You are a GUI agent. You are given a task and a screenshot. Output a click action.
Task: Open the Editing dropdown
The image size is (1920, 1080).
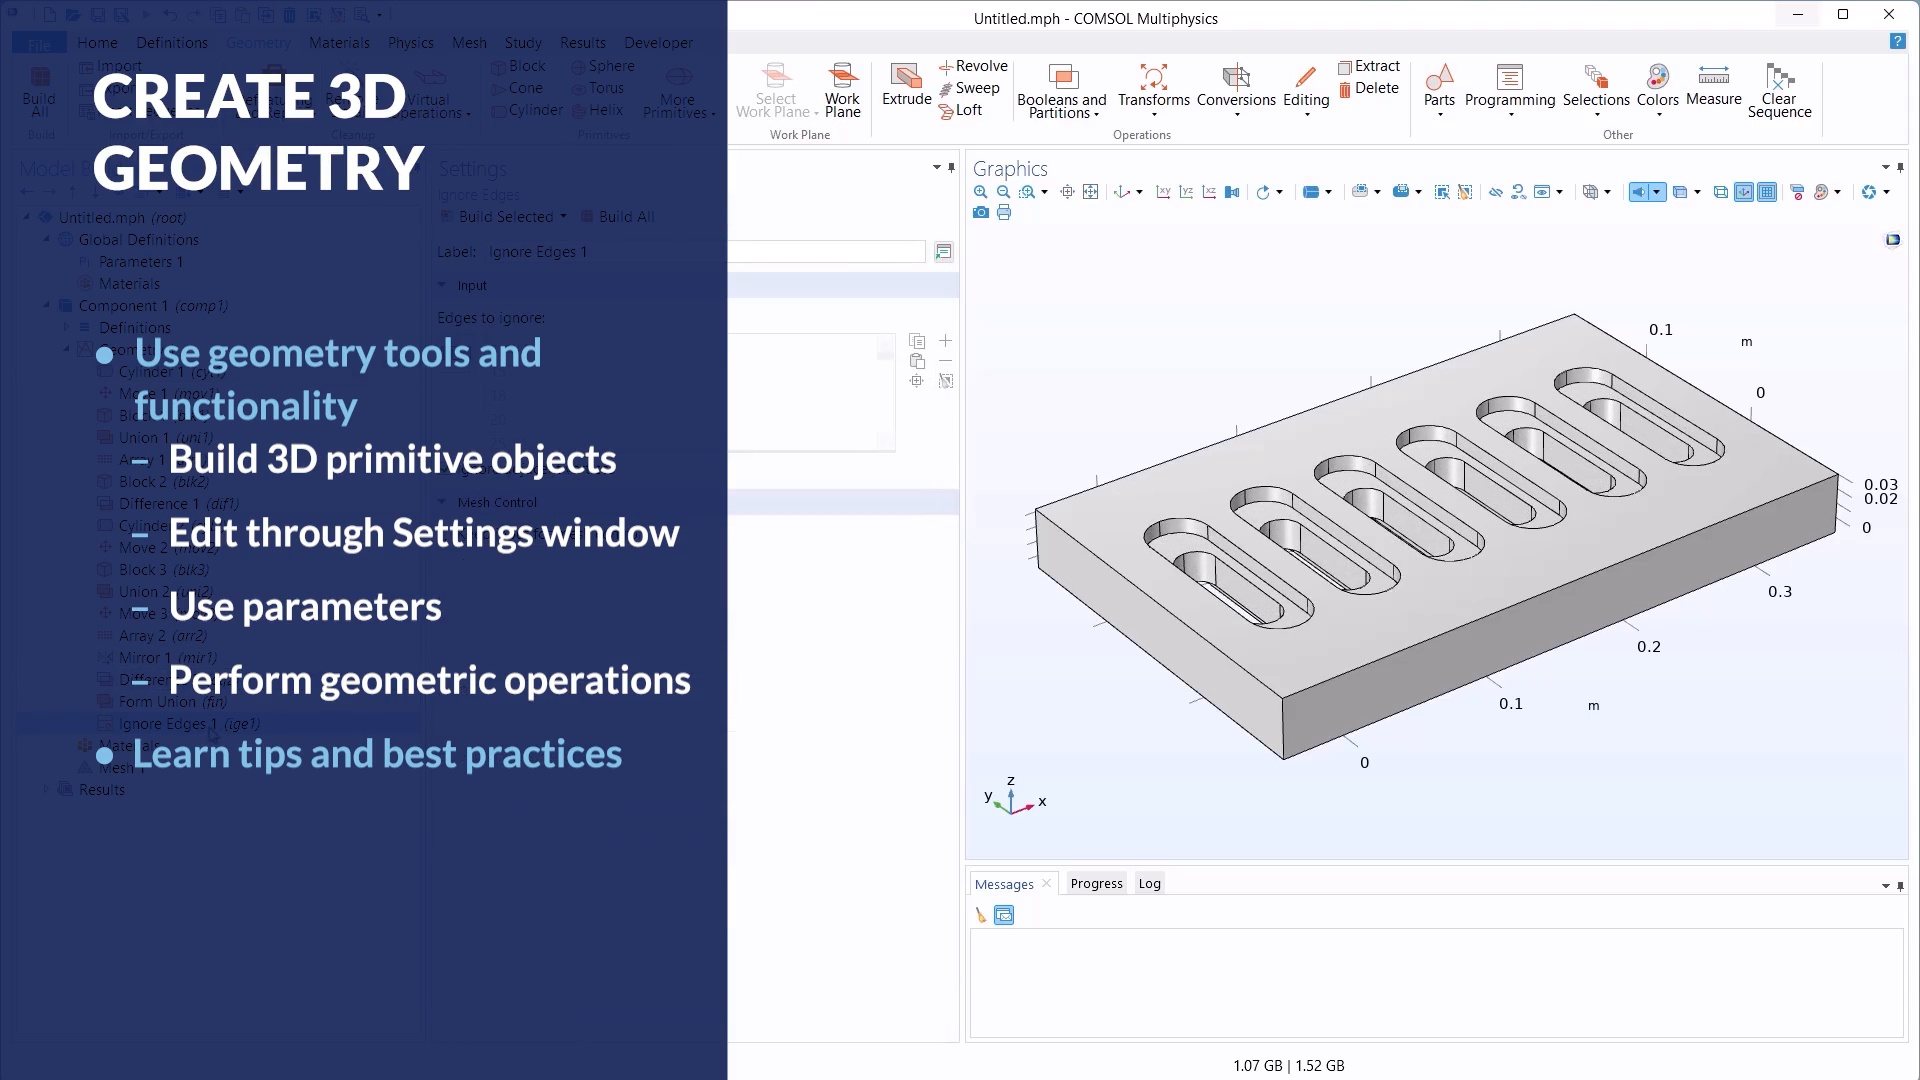click(x=1306, y=91)
